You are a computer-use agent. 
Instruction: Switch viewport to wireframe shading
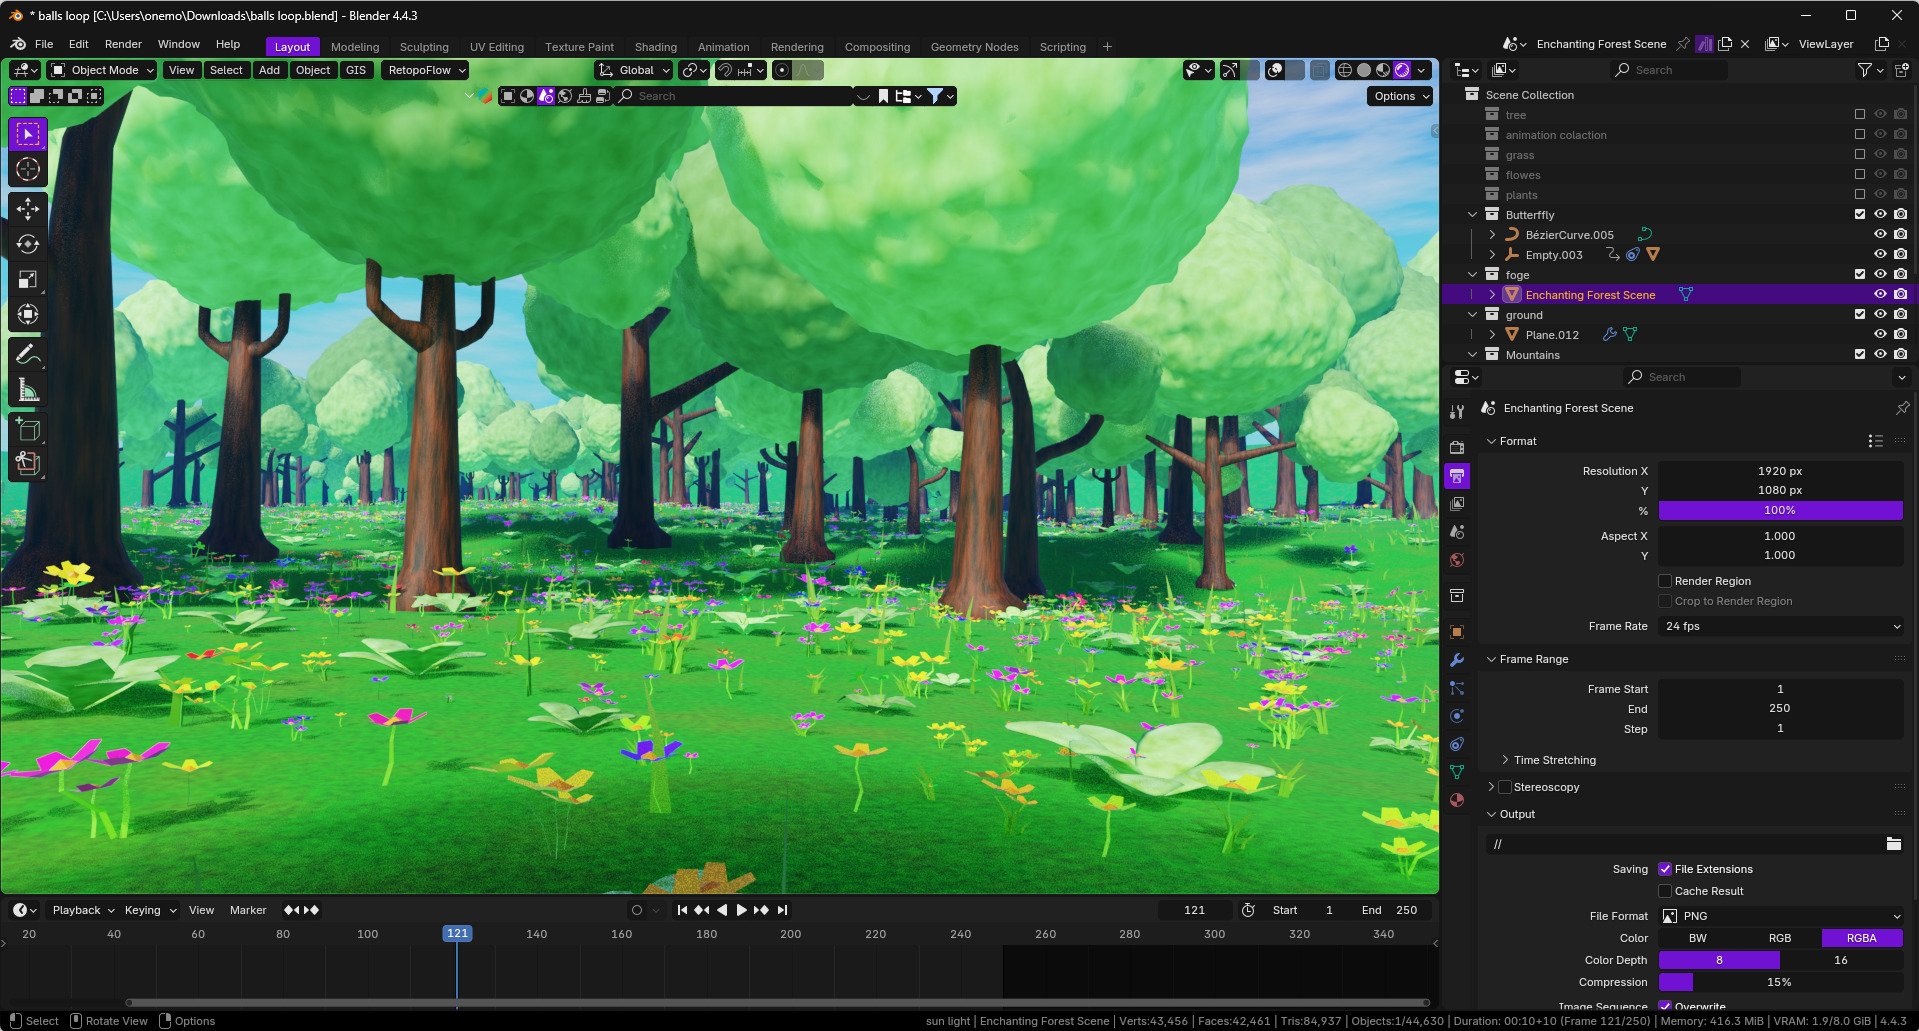point(1345,70)
